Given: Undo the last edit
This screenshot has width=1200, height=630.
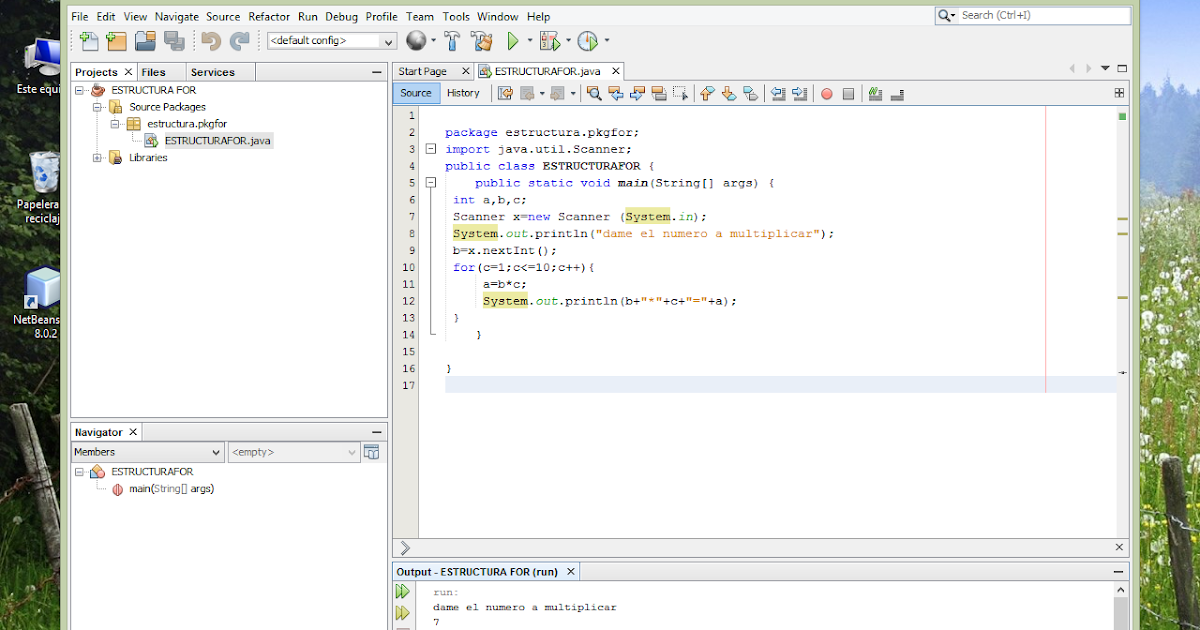Looking at the screenshot, I should 212,40.
